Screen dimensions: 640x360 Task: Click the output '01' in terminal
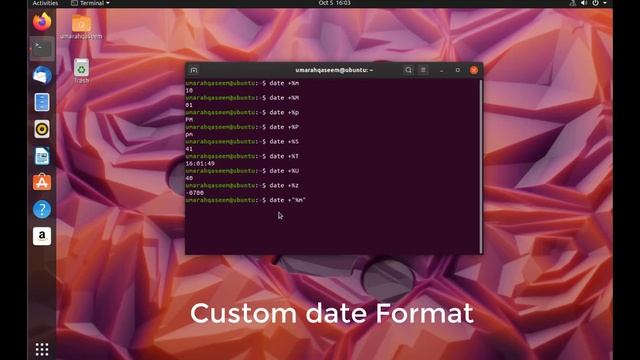(x=189, y=105)
